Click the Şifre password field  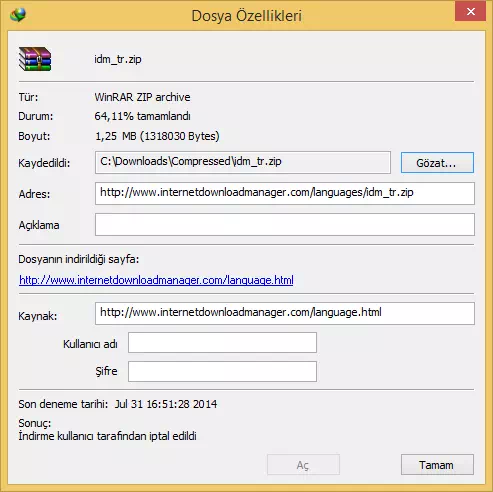point(222,371)
